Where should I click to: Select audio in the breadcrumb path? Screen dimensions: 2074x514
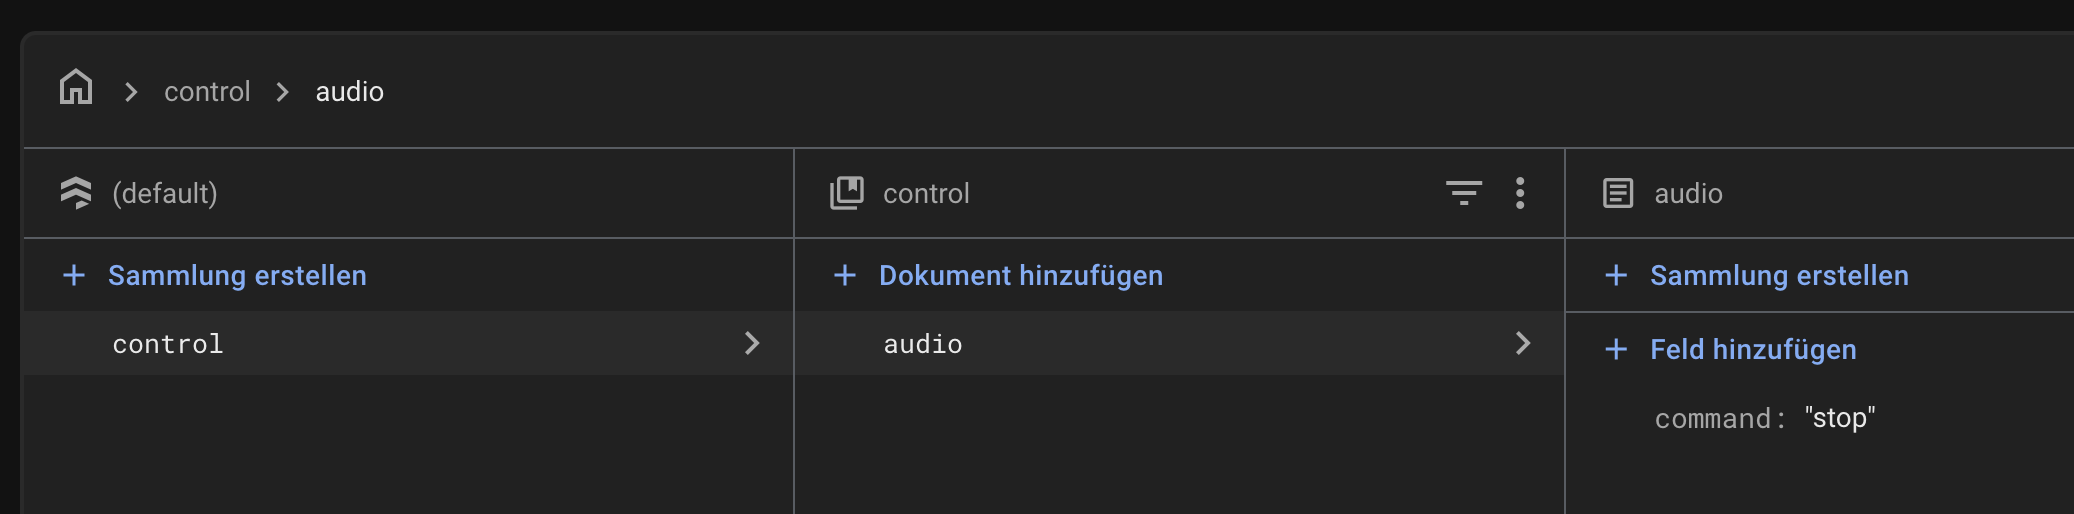(x=350, y=92)
